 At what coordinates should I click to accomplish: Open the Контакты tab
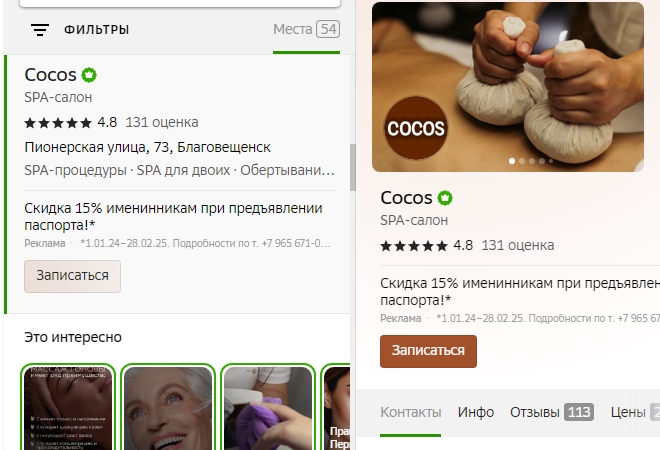pos(411,412)
